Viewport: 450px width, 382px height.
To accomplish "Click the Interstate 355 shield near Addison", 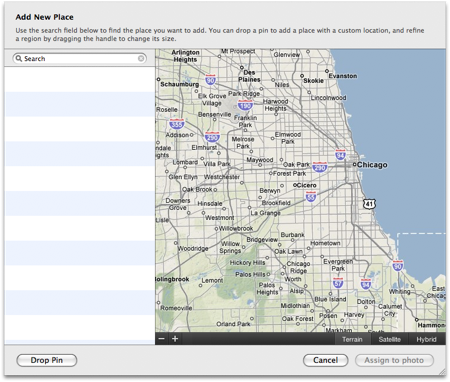I will click(176, 124).
